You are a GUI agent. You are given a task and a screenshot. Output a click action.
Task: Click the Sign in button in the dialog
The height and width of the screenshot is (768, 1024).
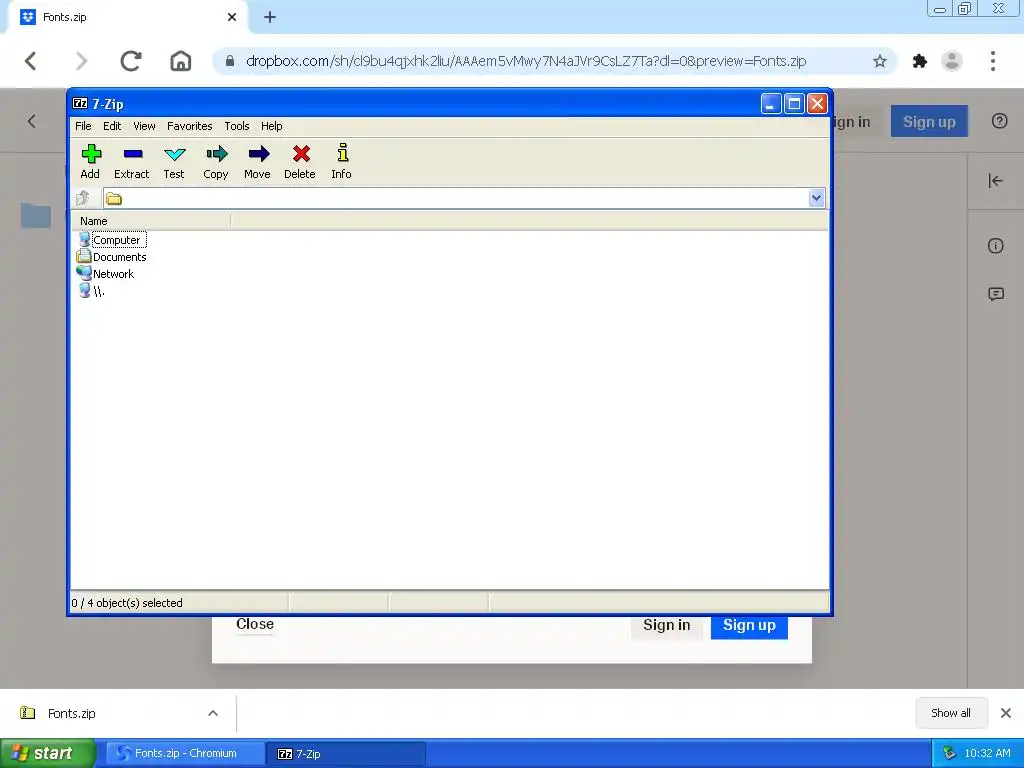pyautogui.click(x=666, y=626)
